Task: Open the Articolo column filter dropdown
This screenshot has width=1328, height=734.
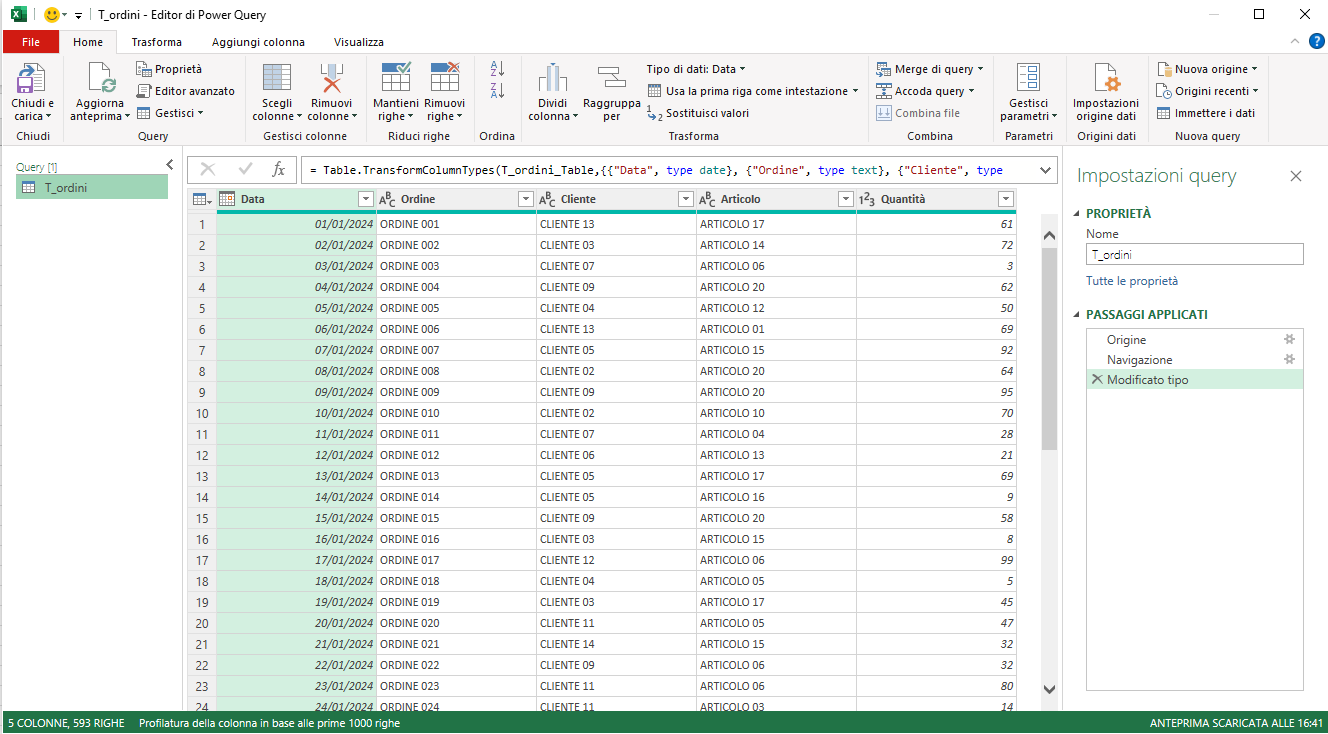Action: click(846, 199)
